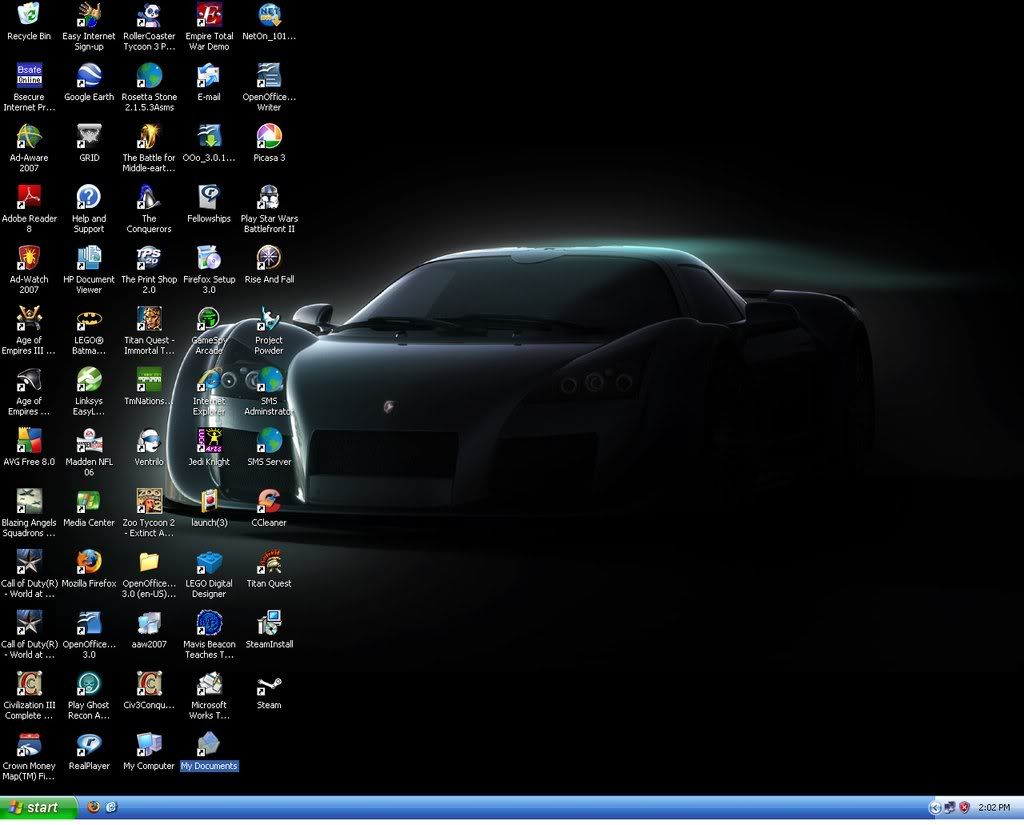1024x825 pixels.
Task: Select Play Ghost Recon shortcut
Action: pos(89,683)
